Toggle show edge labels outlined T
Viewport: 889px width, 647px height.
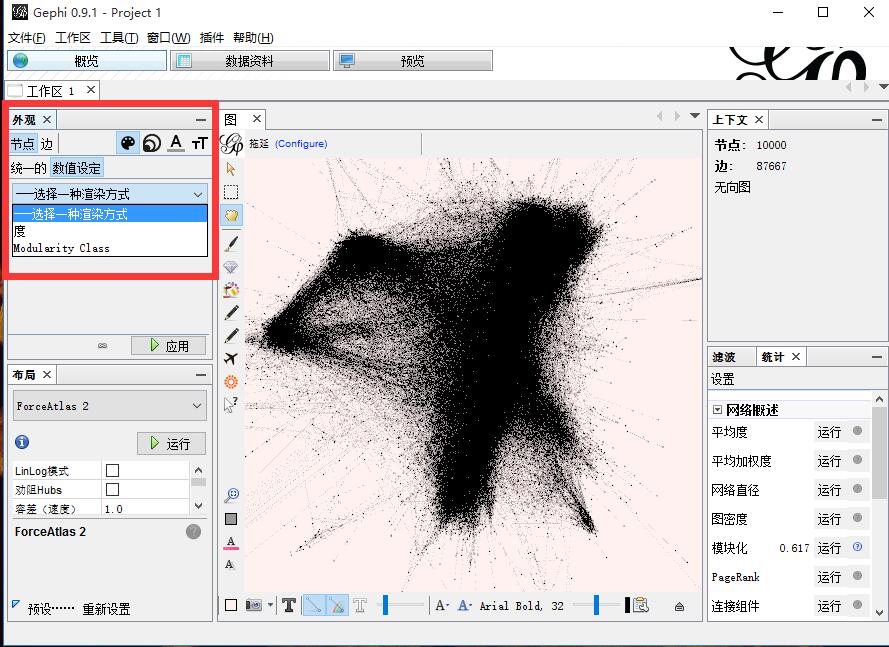(360, 605)
